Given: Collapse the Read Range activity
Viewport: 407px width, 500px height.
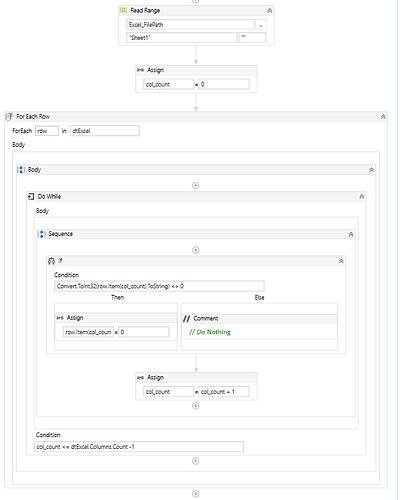Looking at the screenshot, I should tap(269, 11).
